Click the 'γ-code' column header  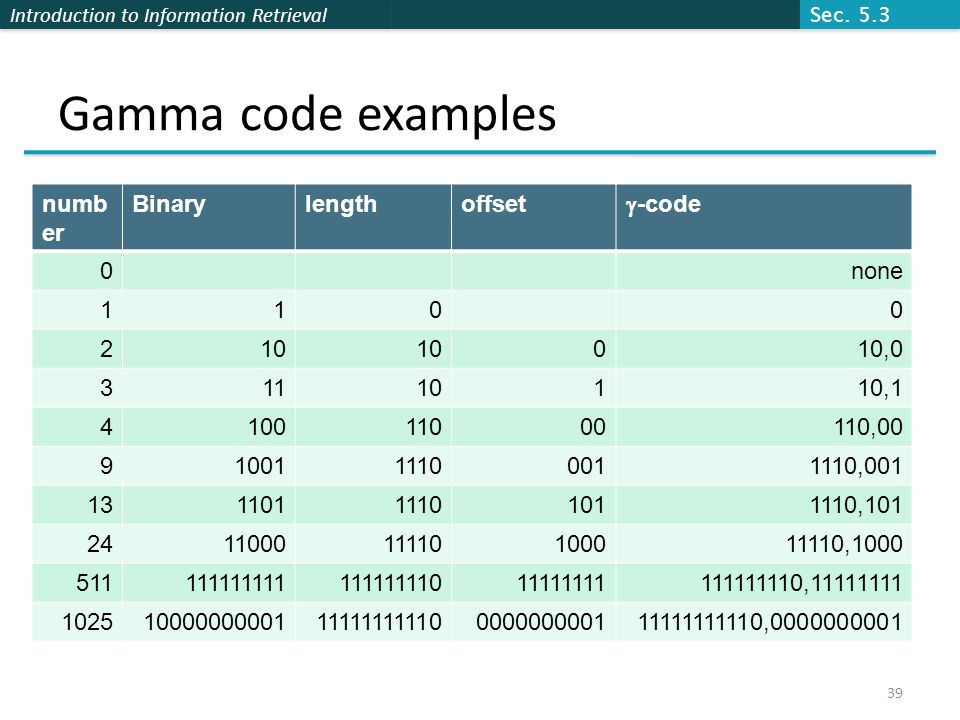(x=763, y=217)
